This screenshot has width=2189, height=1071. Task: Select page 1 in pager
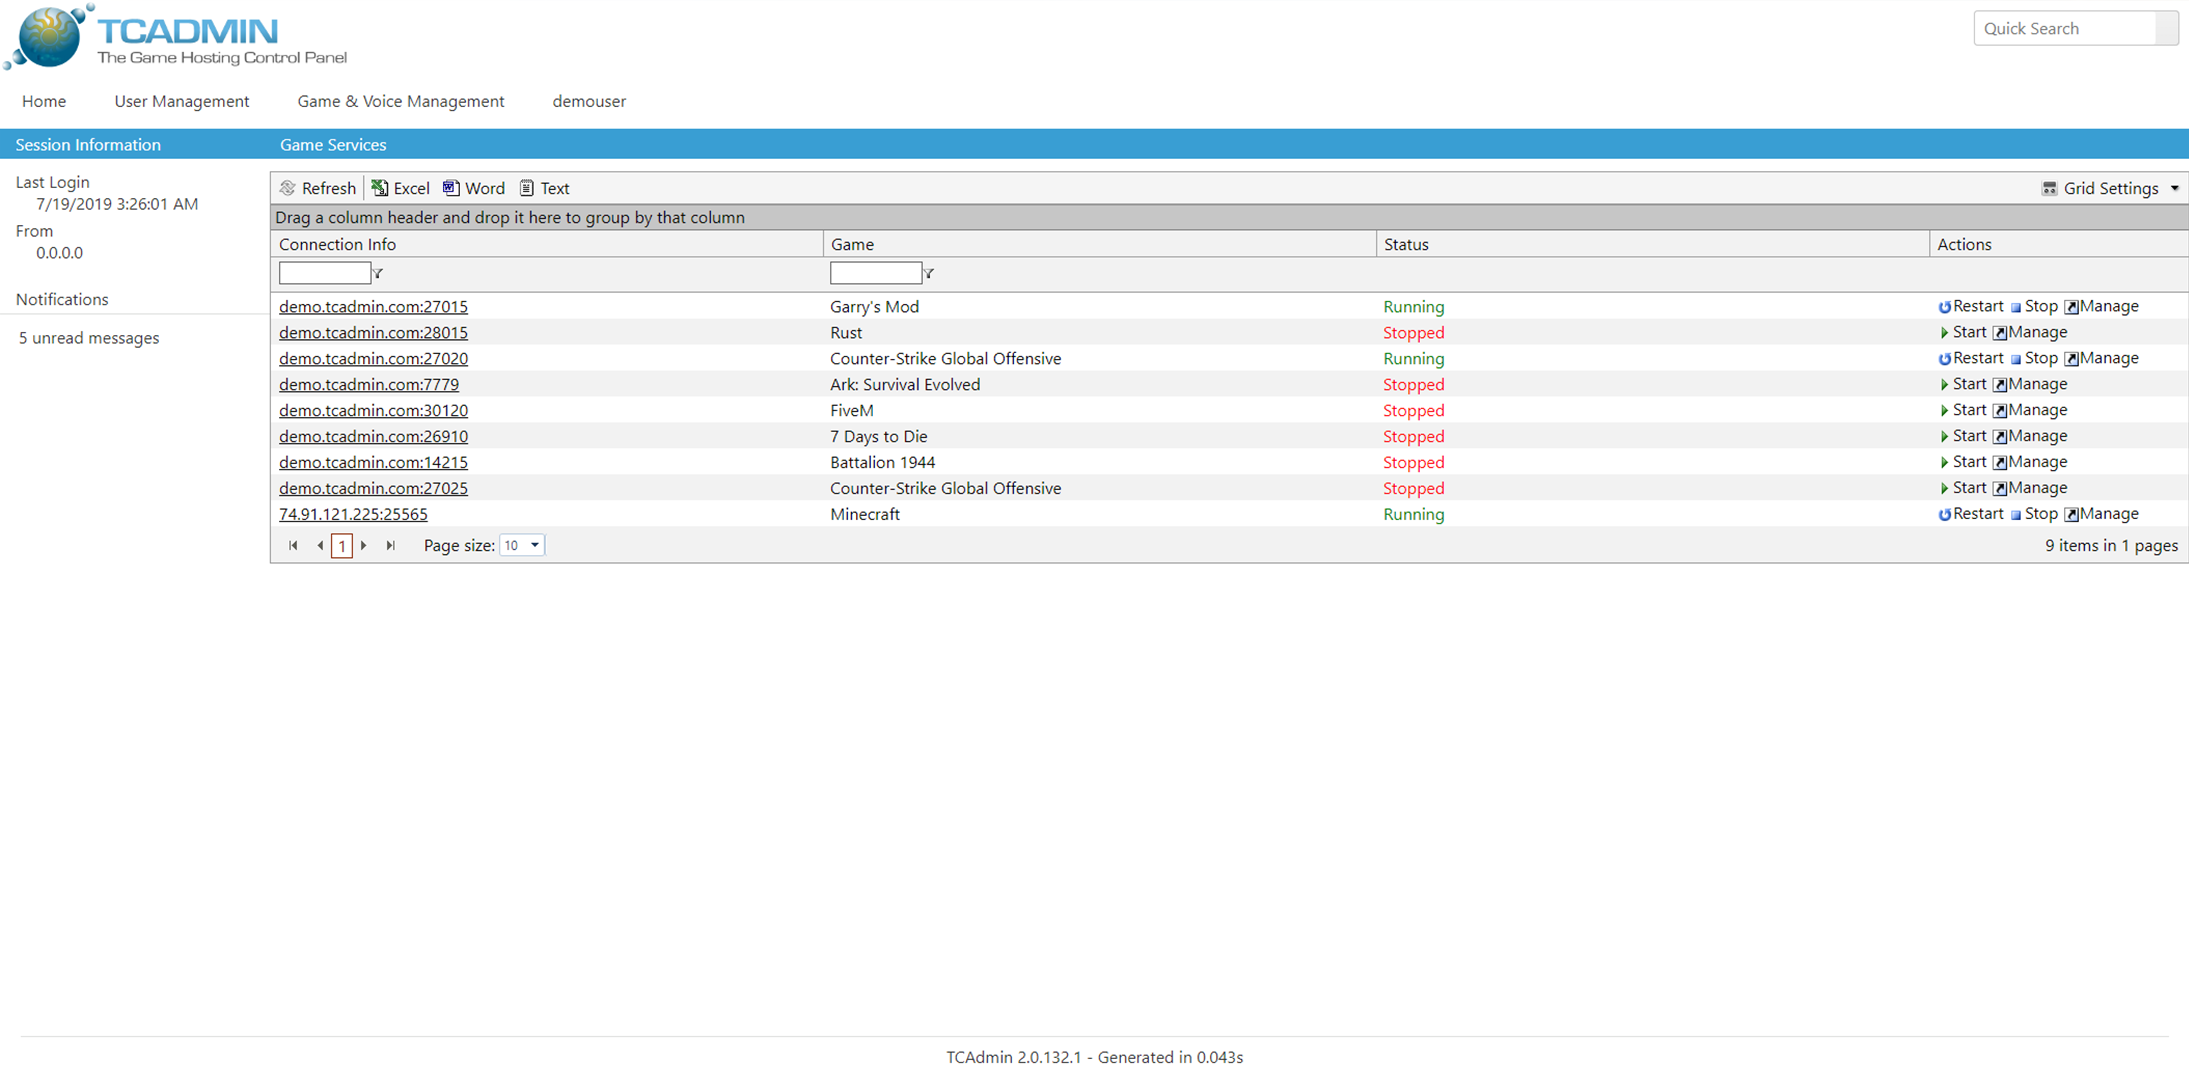click(x=342, y=545)
